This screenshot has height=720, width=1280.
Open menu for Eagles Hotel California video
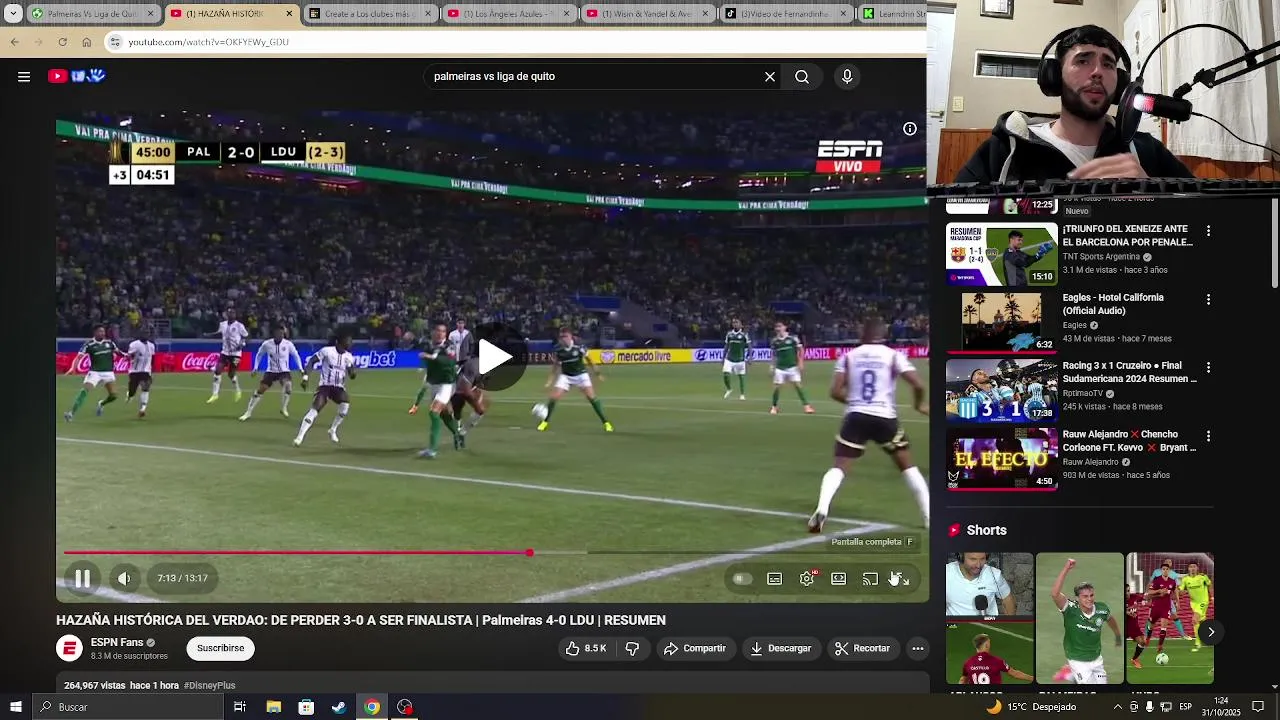click(x=1208, y=300)
